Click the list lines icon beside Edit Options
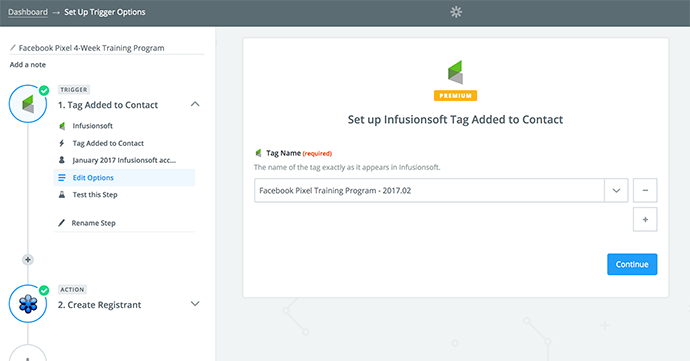Image resolution: width=690 pixels, height=361 pixels. coord(62,177)
